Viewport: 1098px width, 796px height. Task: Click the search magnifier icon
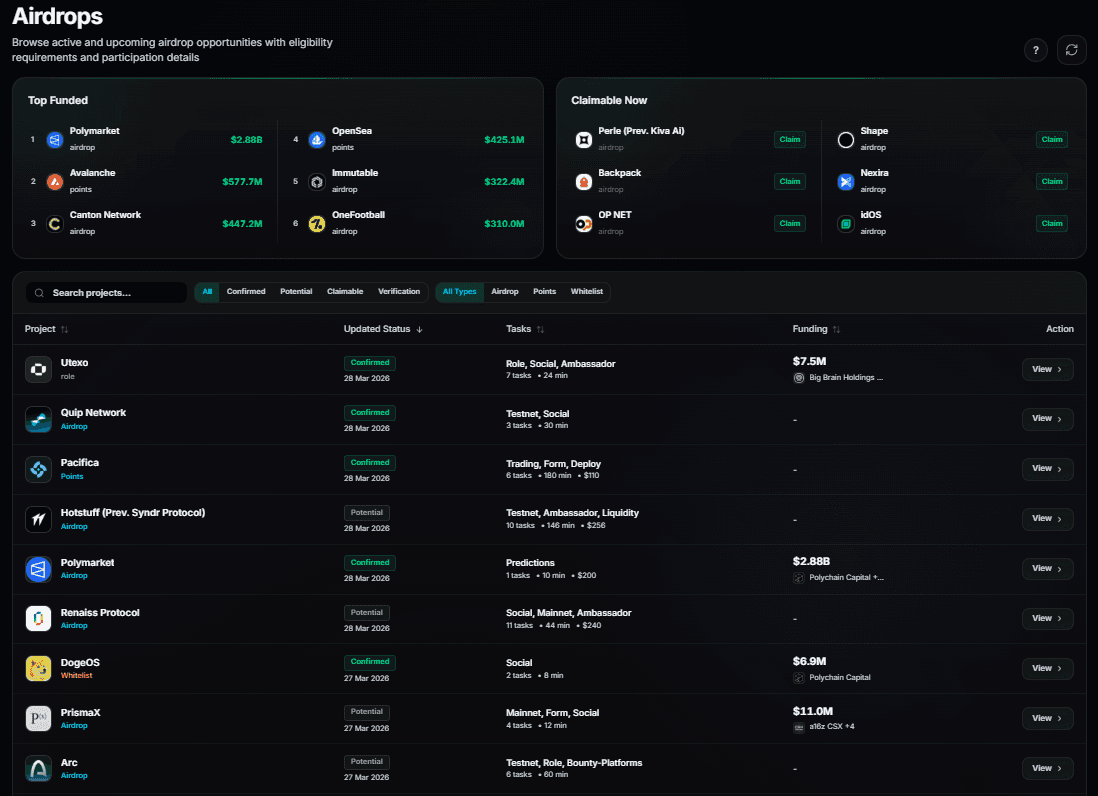(x=39, y=293)
